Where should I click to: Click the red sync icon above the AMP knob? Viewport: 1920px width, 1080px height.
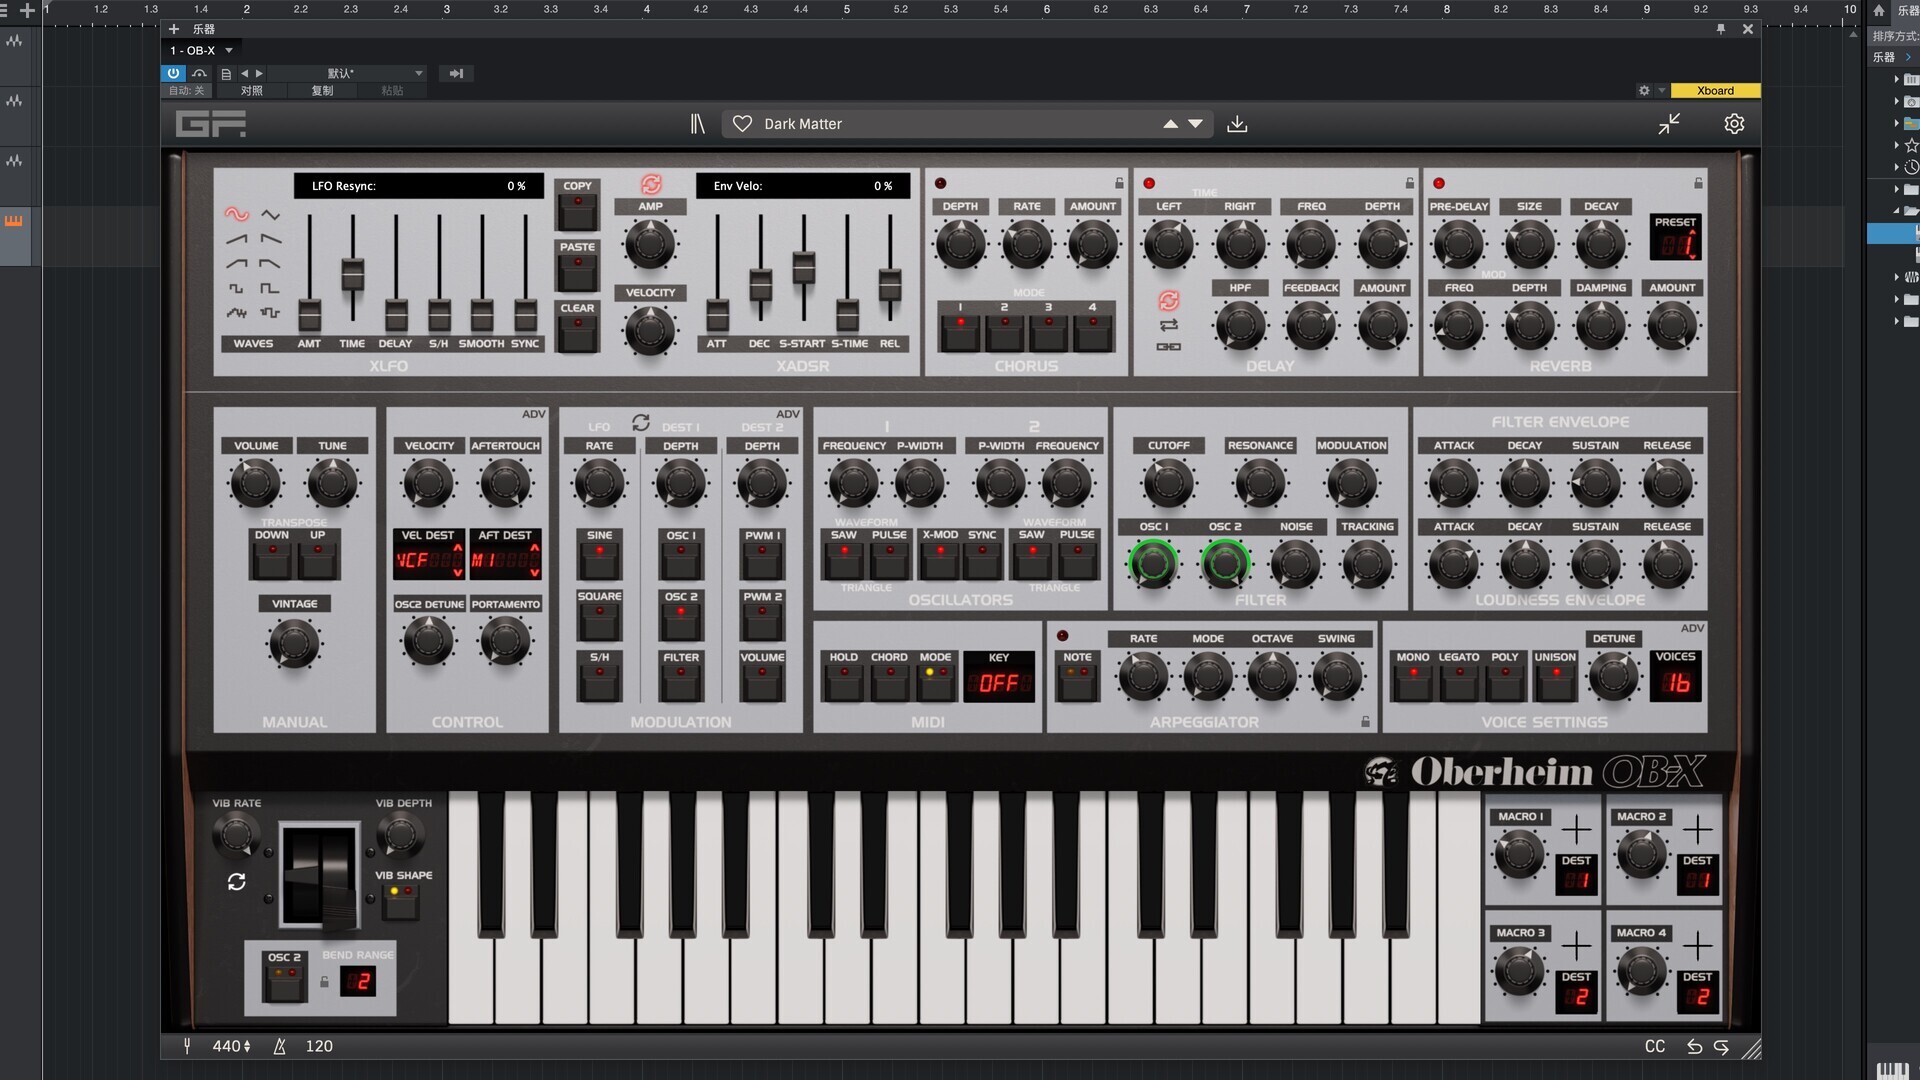tap(651, 184)
